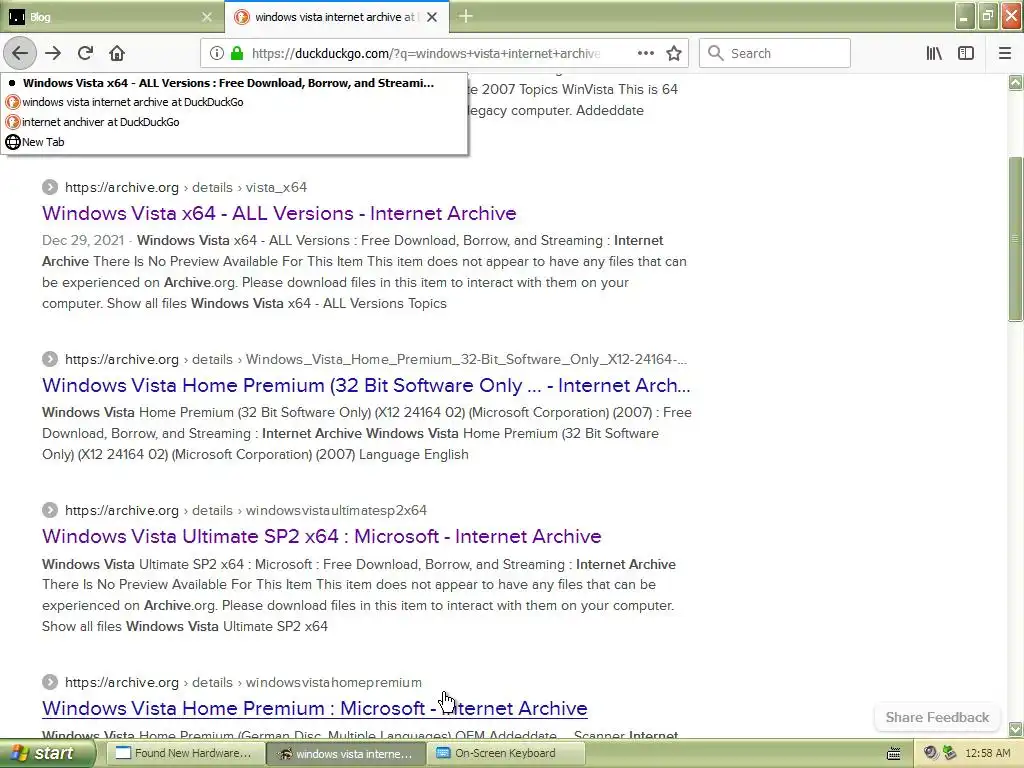The image size is (1024, 768).
Task: Select the windows vista internet archive tab
Action: click(x=336, y=17)
